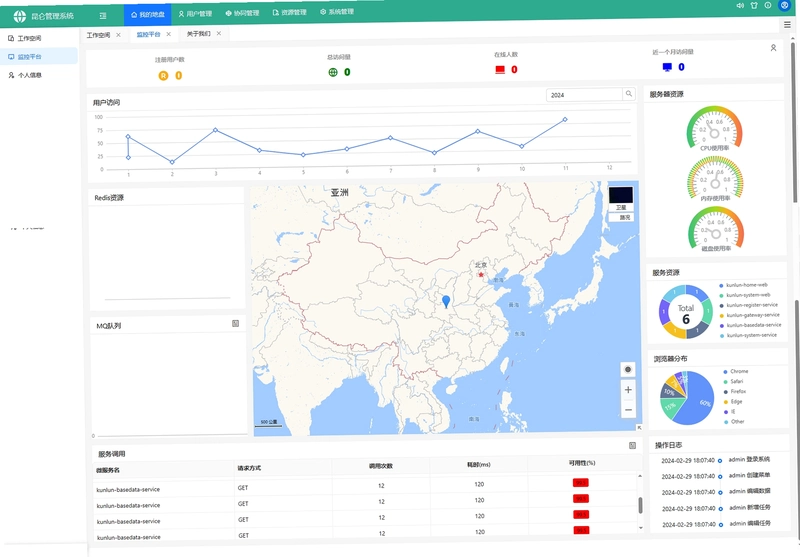The height and width of the screenshot is (557, 800).
Task: Toggle the Chrome legend in 浏览器分布
Action: coord(736,371)
